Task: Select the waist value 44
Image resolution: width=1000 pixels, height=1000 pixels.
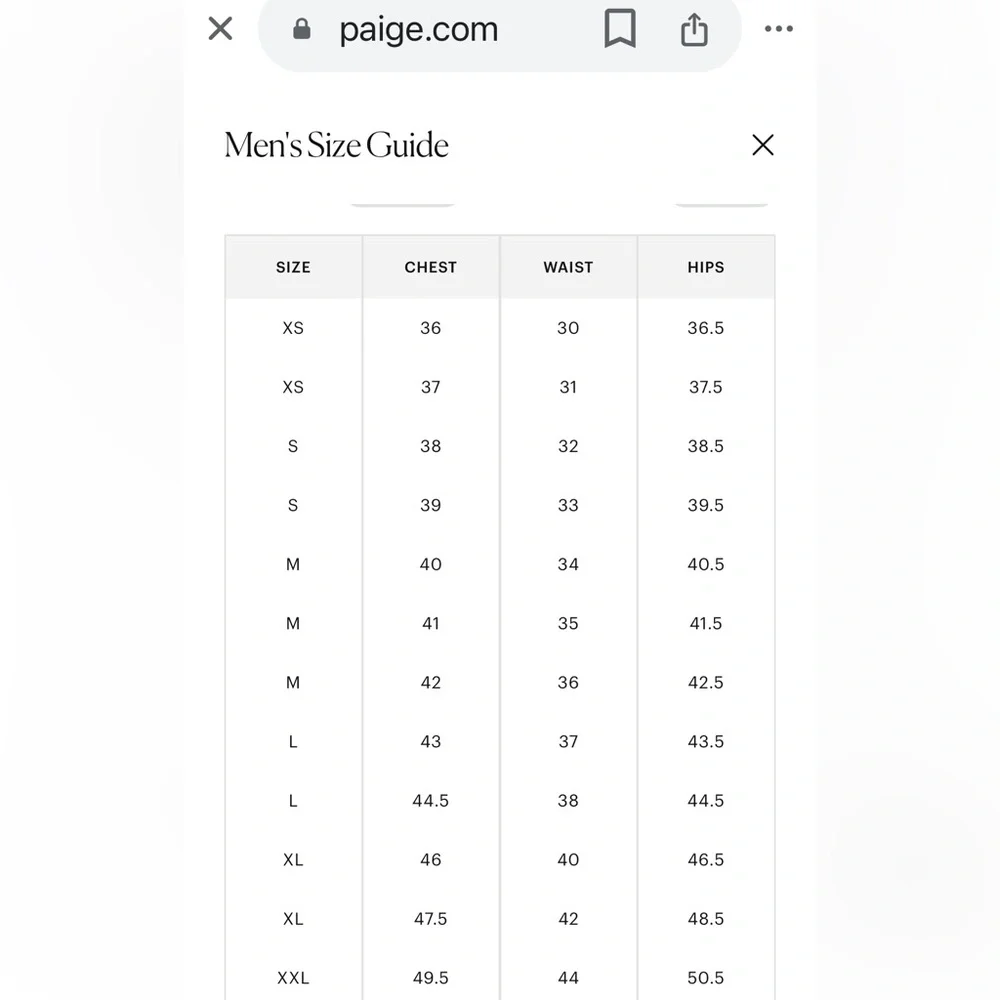Action: (x=568, y=977)
